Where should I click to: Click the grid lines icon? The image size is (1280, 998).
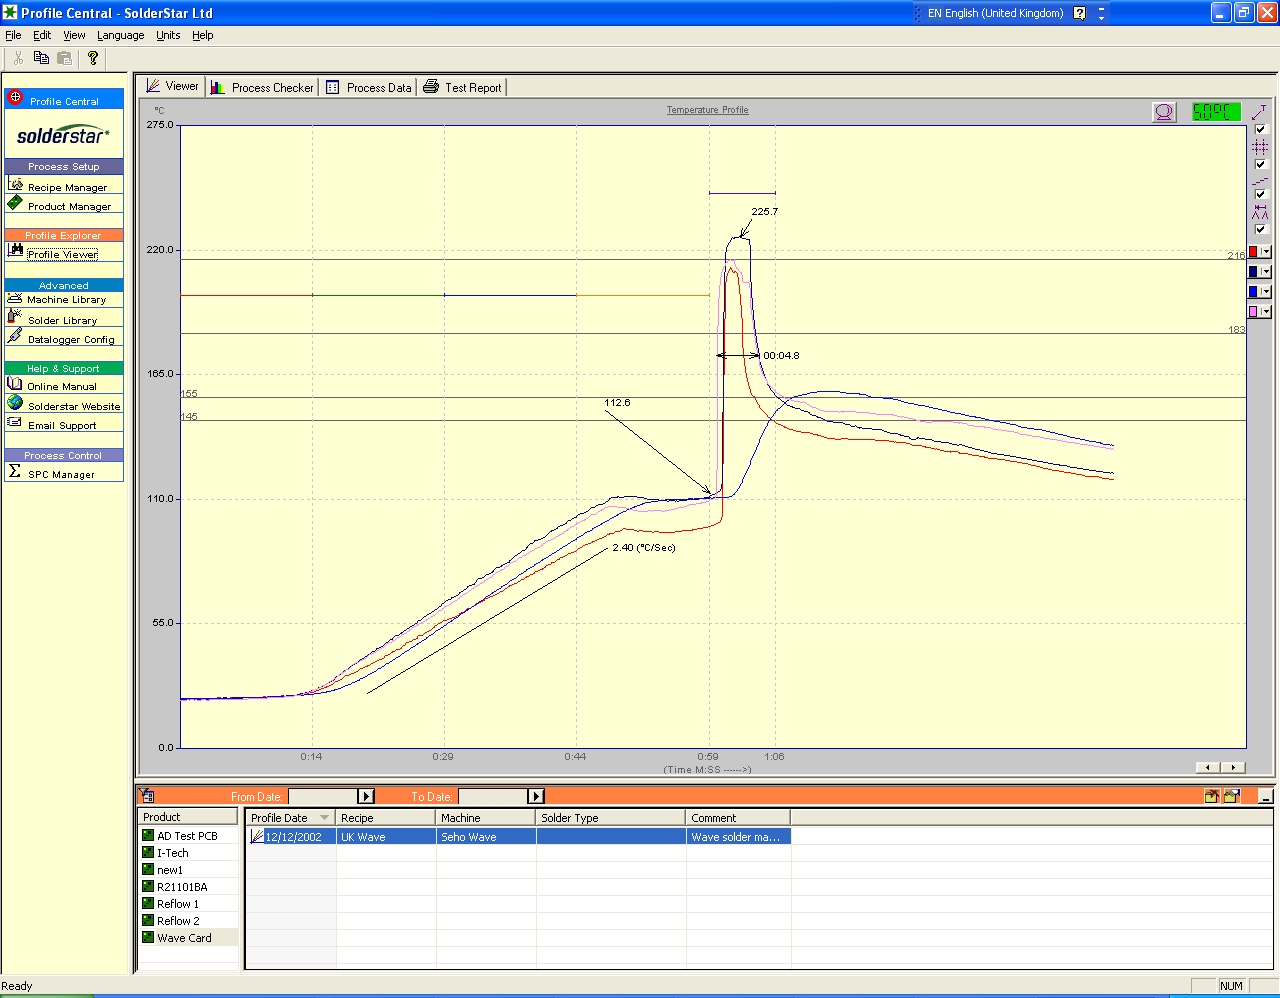(x=1260, y=147)
